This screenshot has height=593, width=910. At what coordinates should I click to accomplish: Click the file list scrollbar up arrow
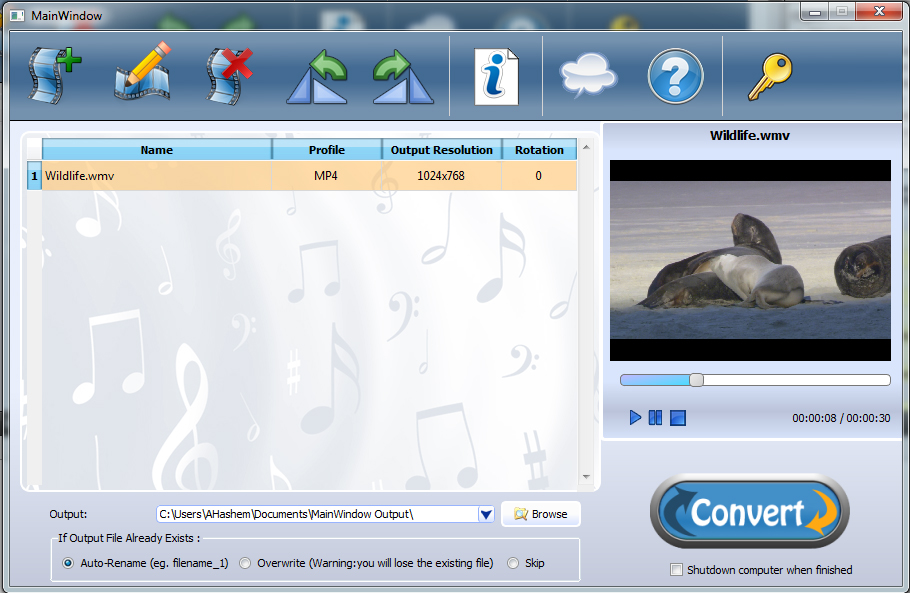pyautogui.click(x=586, y=147)
